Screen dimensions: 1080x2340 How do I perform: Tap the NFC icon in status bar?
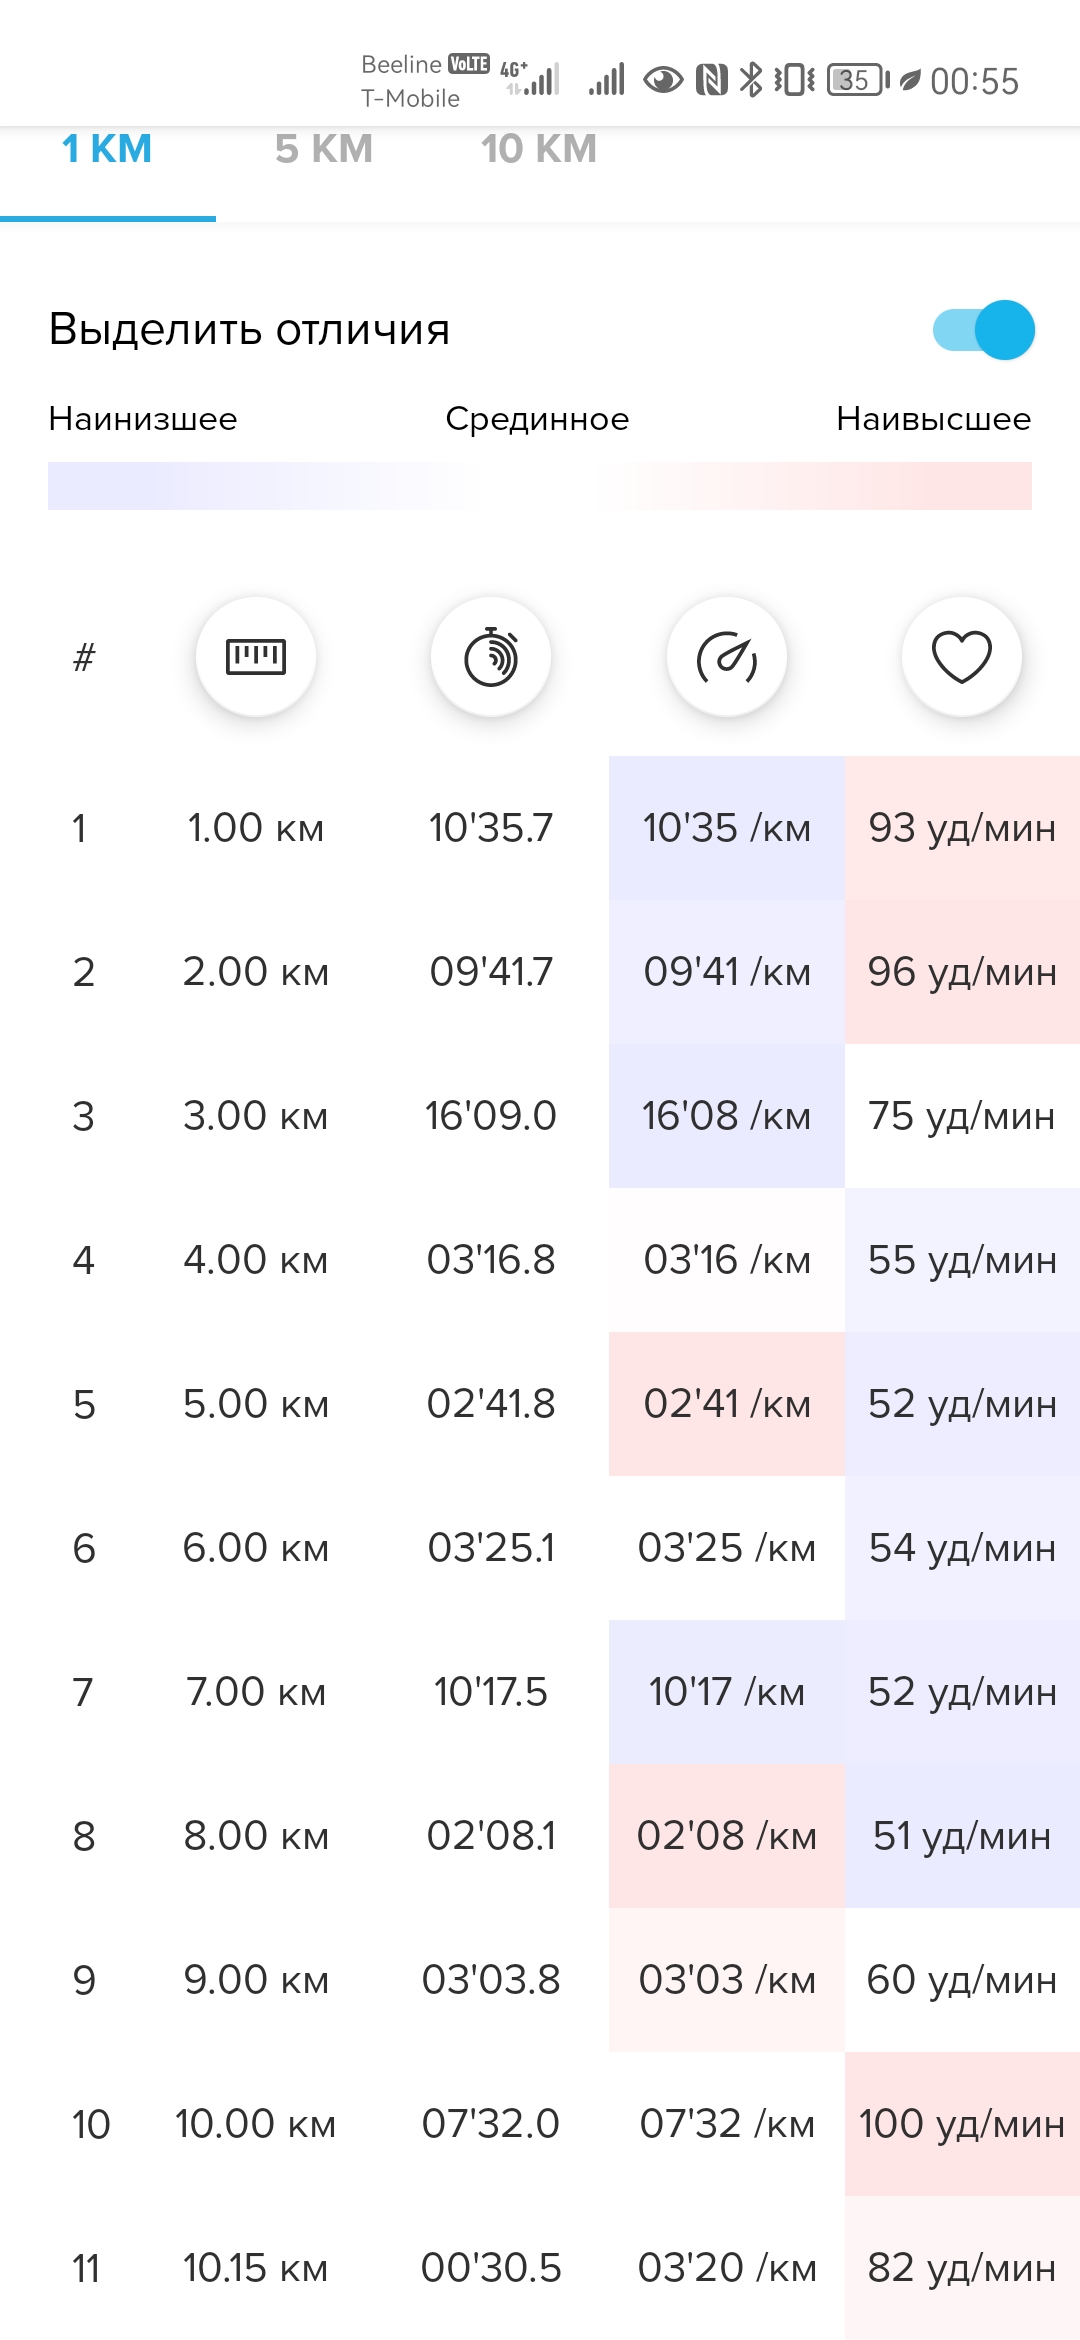click(x=711, y=80)
